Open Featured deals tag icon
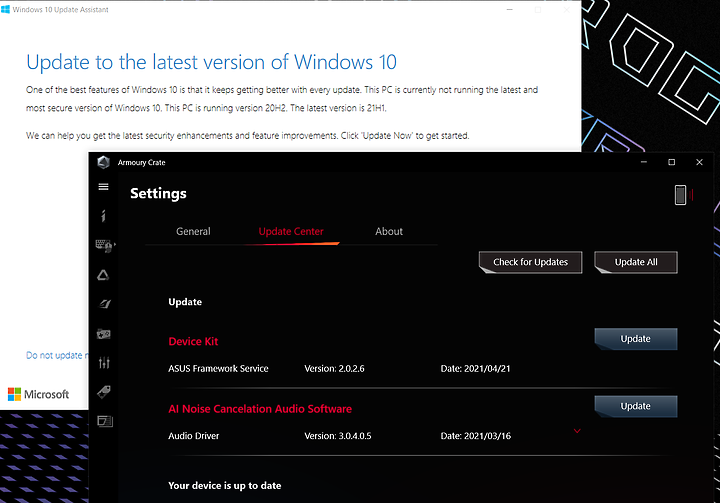720x503 pixels. pyautogui.click(x=104, y=392)
